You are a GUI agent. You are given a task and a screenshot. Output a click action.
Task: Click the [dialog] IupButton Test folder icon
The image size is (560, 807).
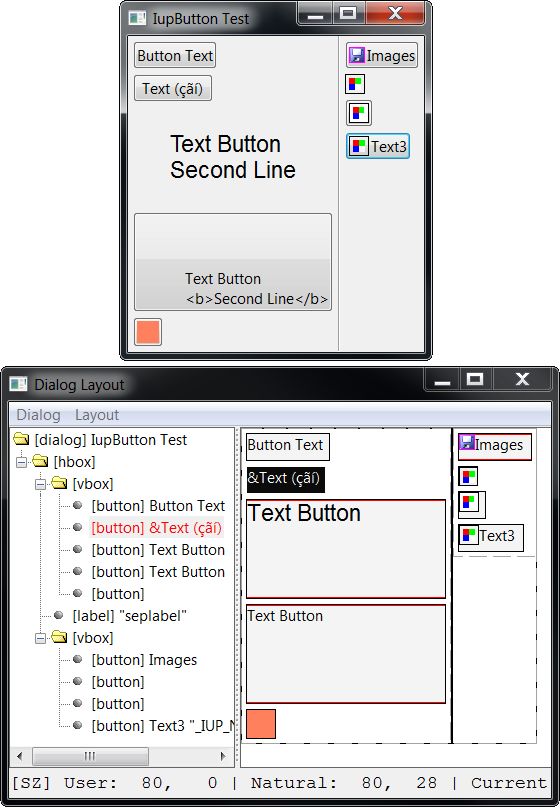click(21, 440)
